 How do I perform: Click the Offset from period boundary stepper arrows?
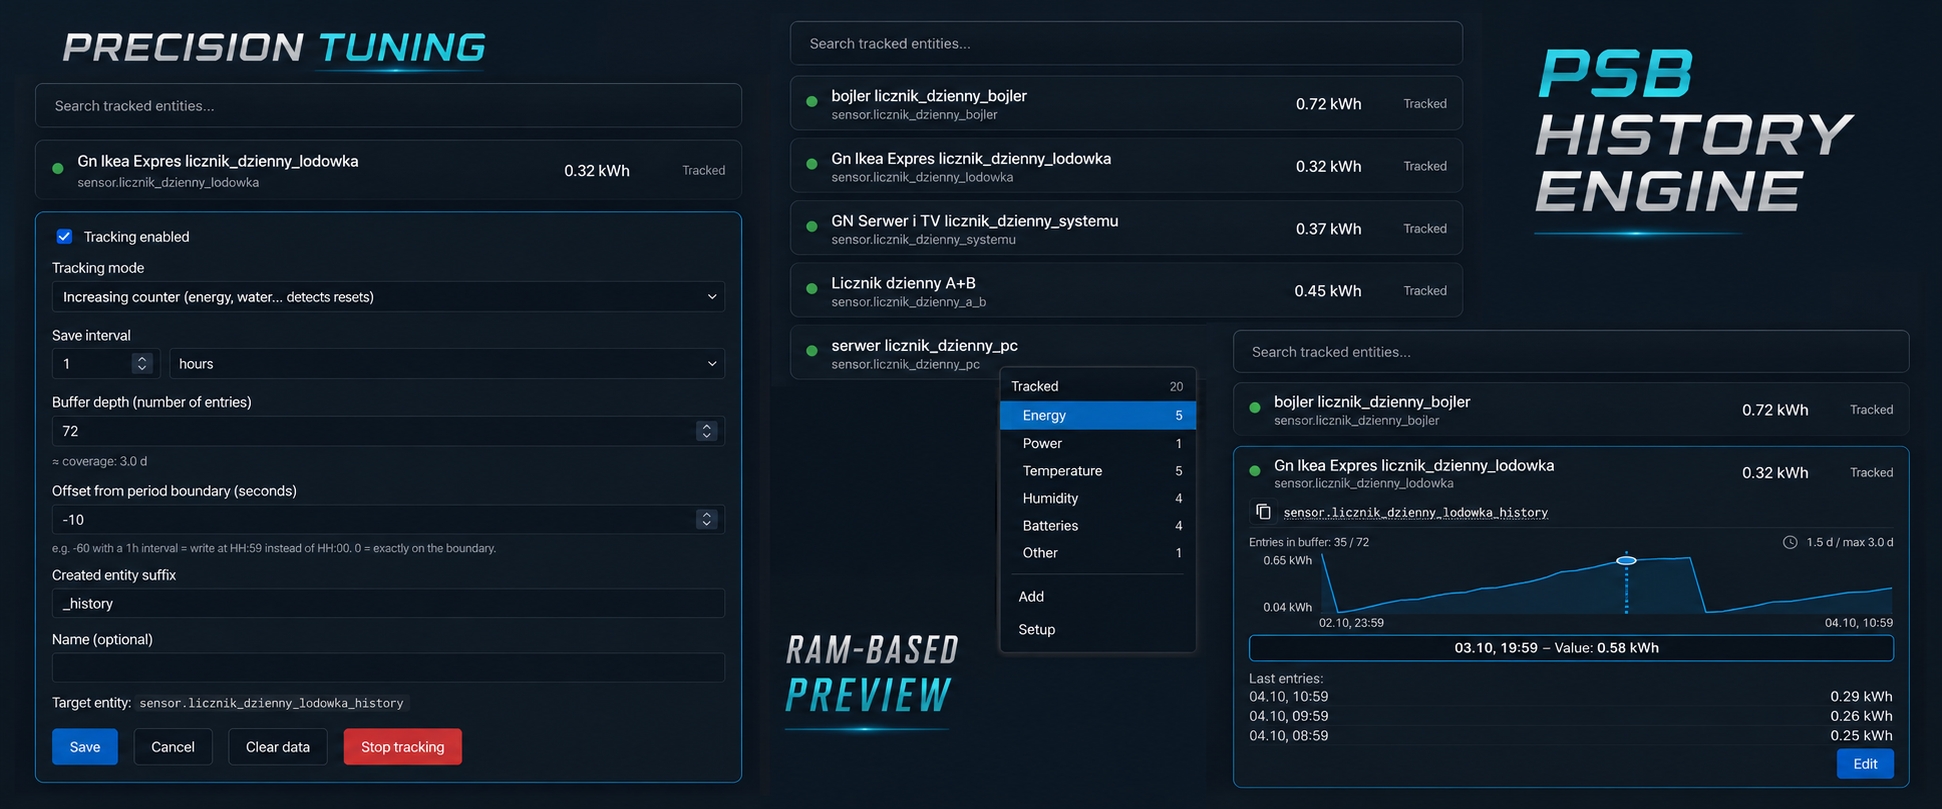707,520
